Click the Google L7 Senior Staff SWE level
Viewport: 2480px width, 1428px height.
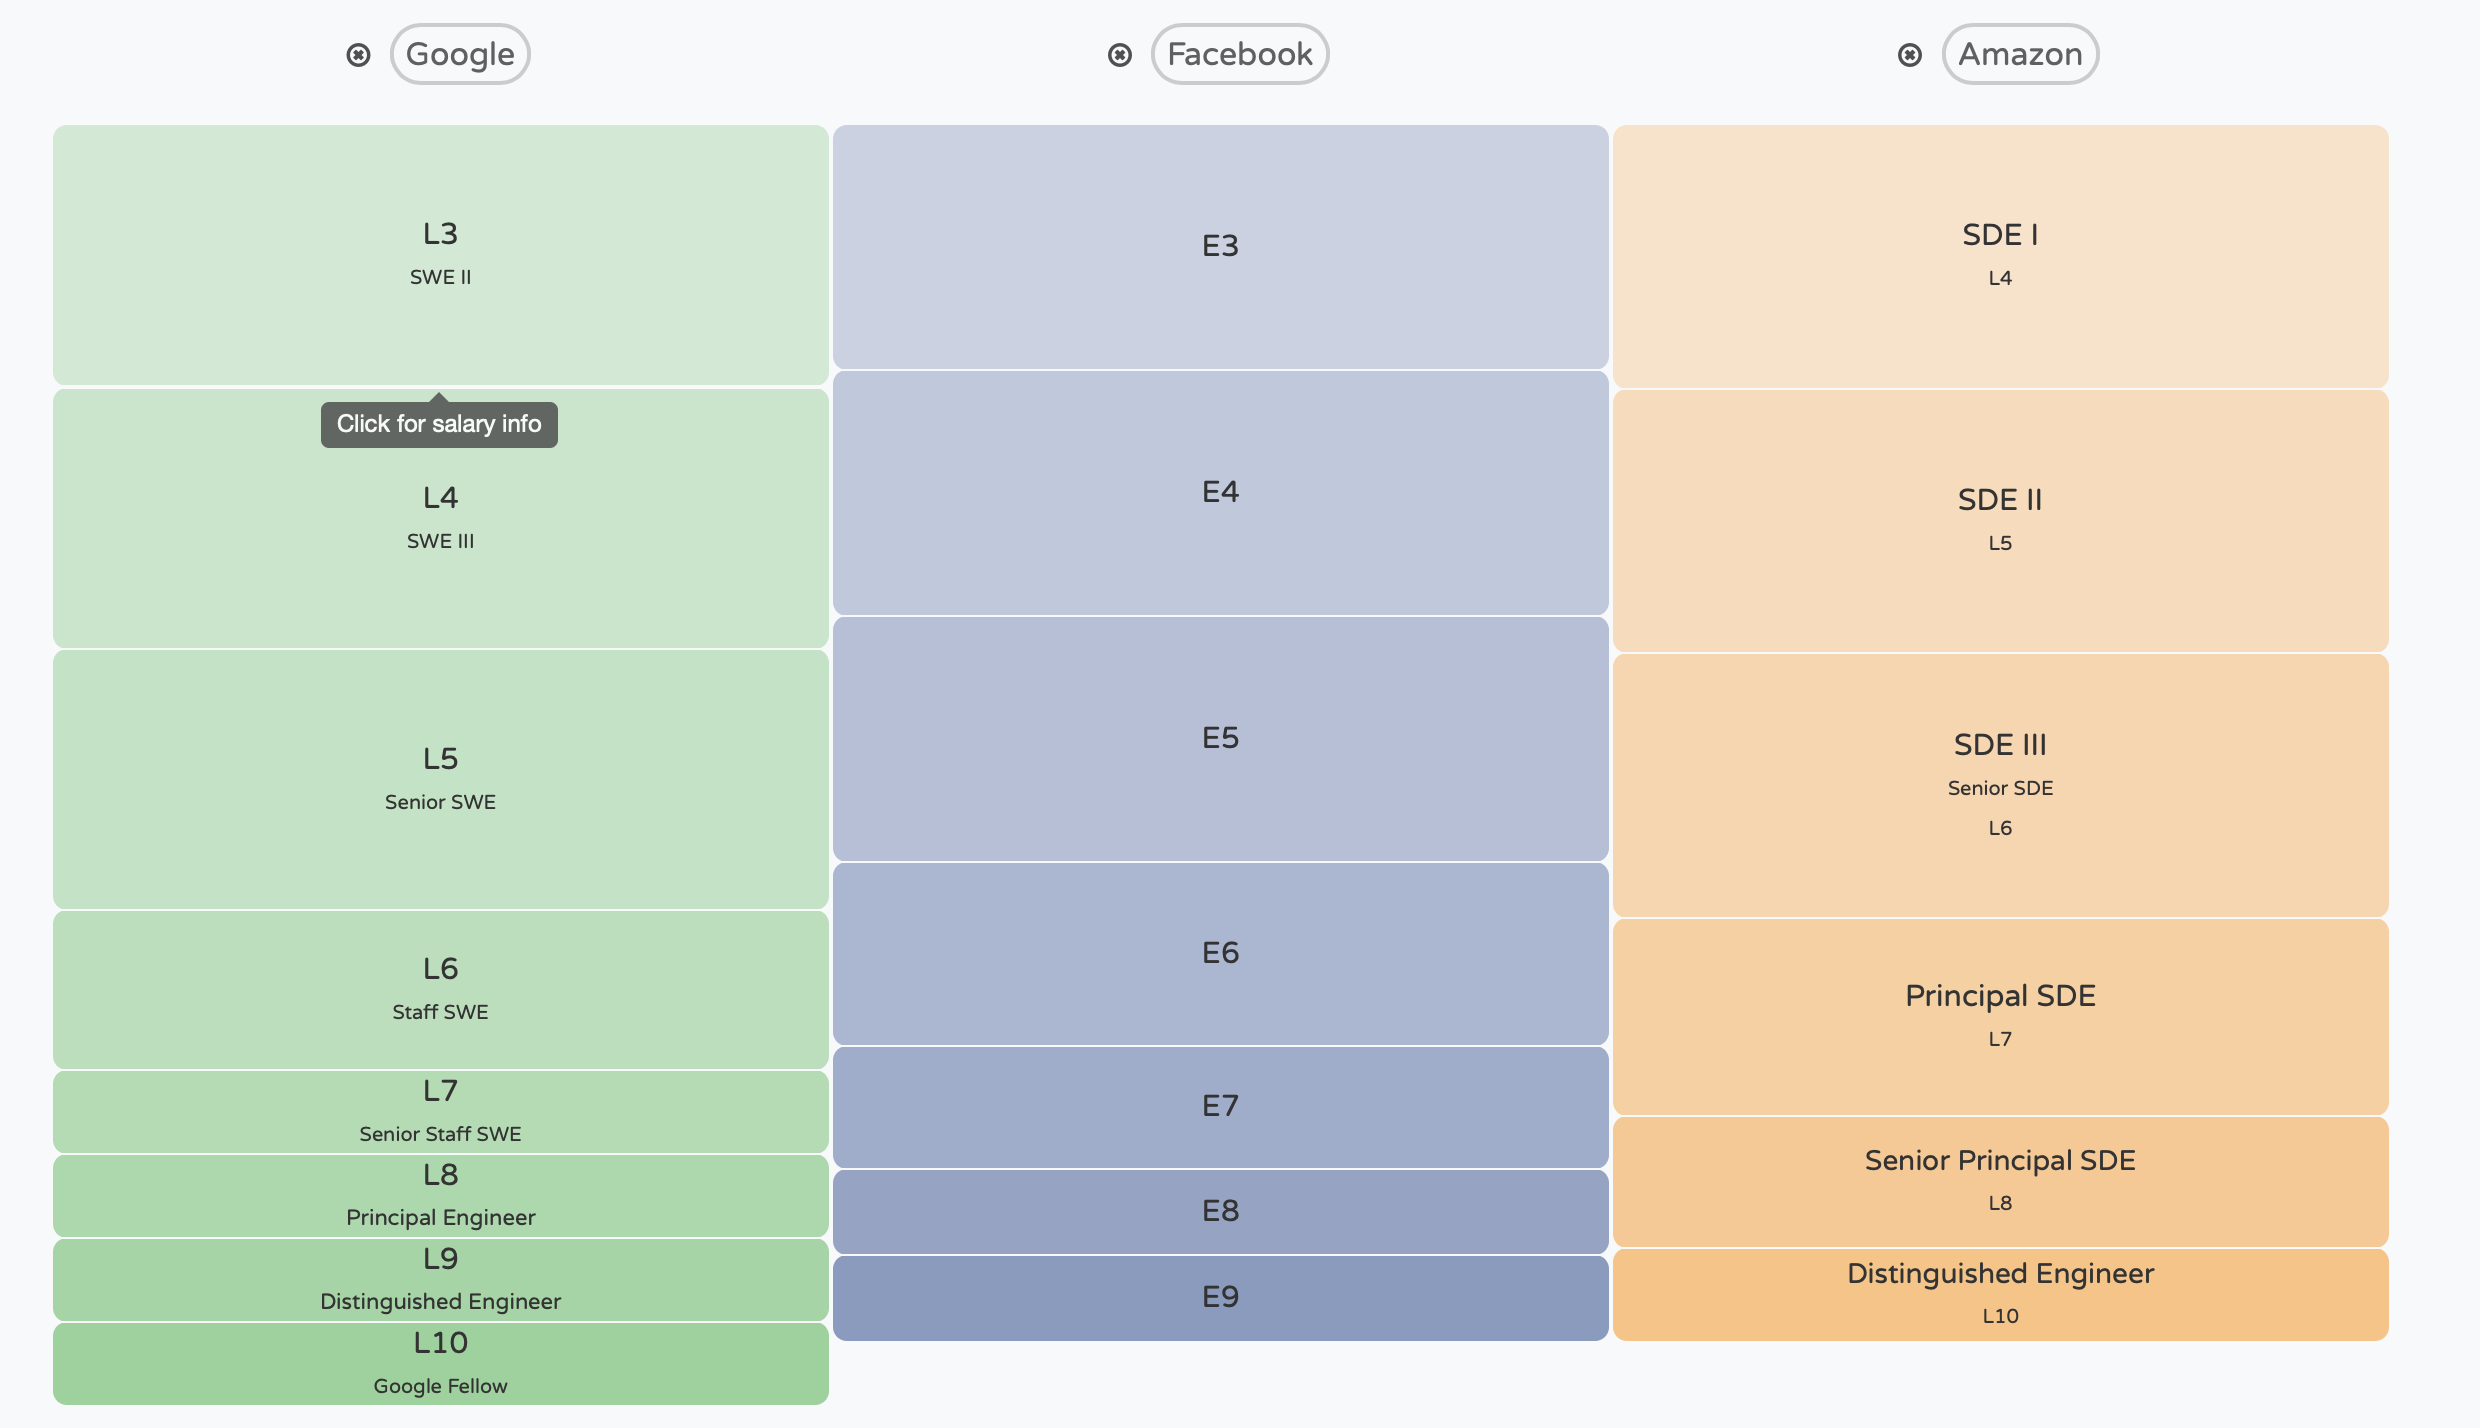coord(440,1111)
